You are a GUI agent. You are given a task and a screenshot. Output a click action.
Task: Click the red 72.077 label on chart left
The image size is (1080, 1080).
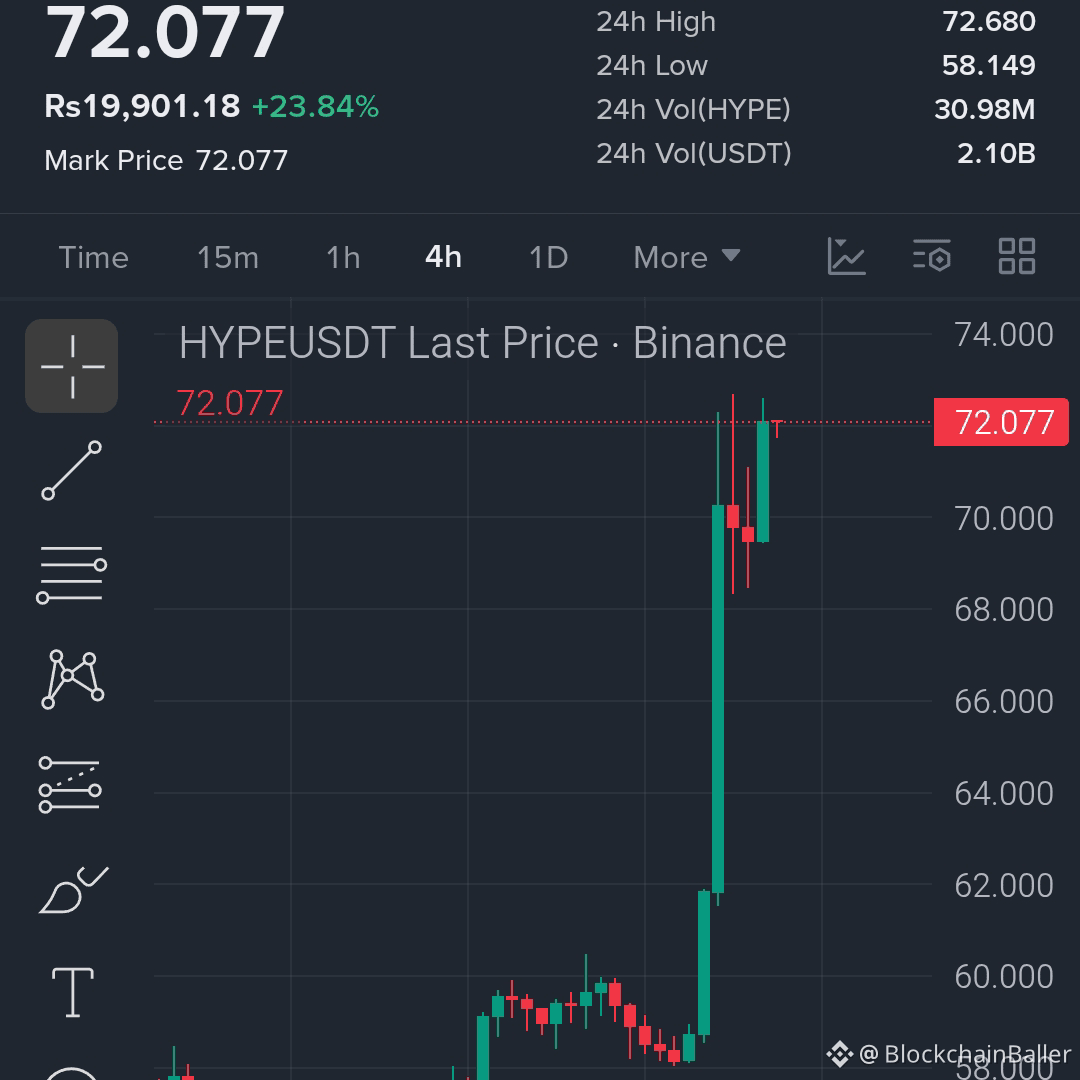click(x=230, y=403)
